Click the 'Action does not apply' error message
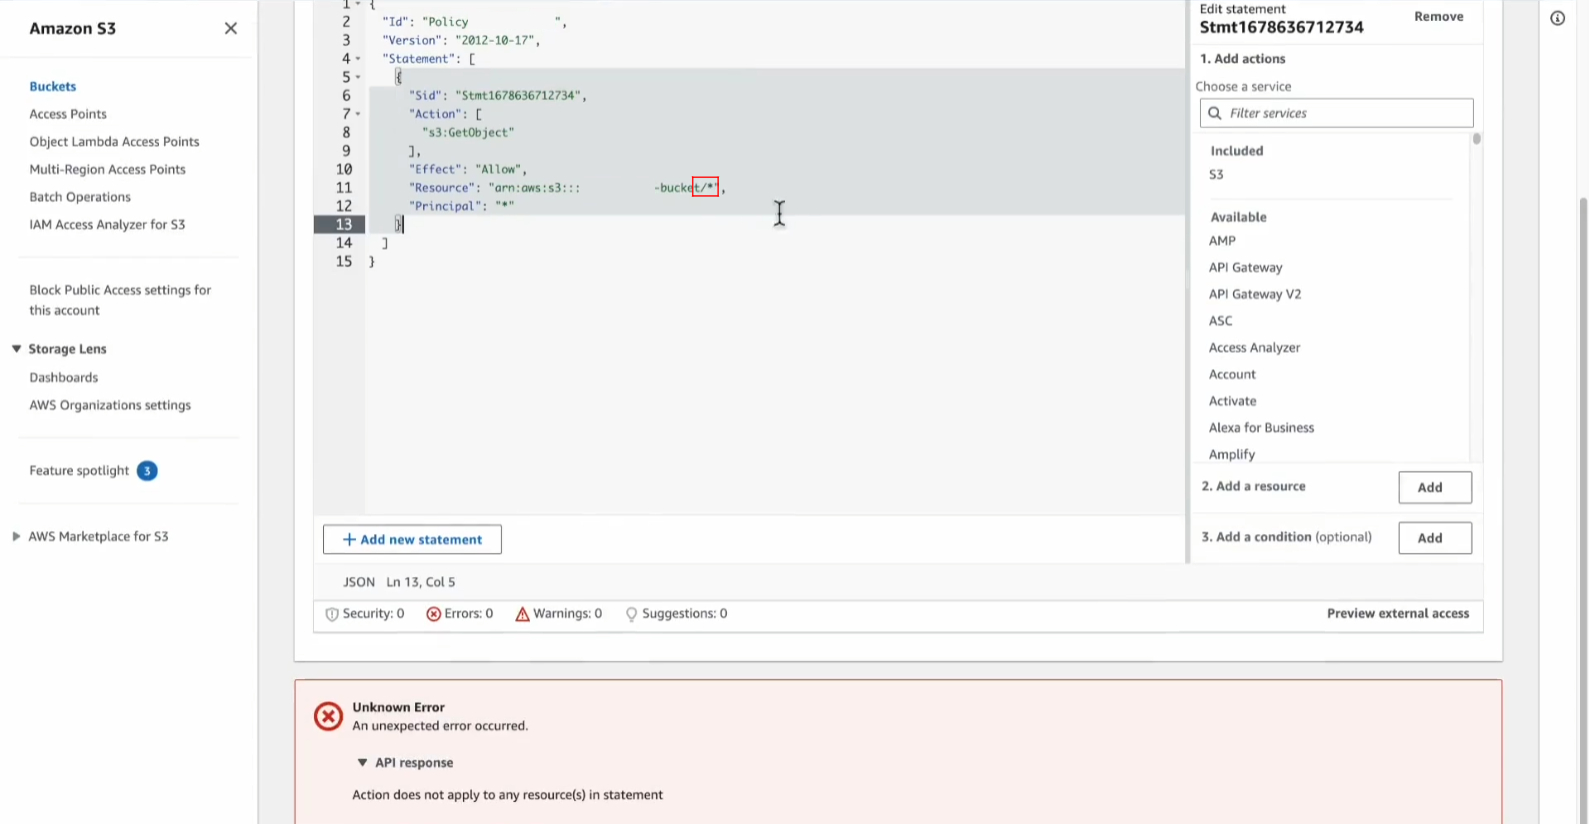 coord(507,796)
